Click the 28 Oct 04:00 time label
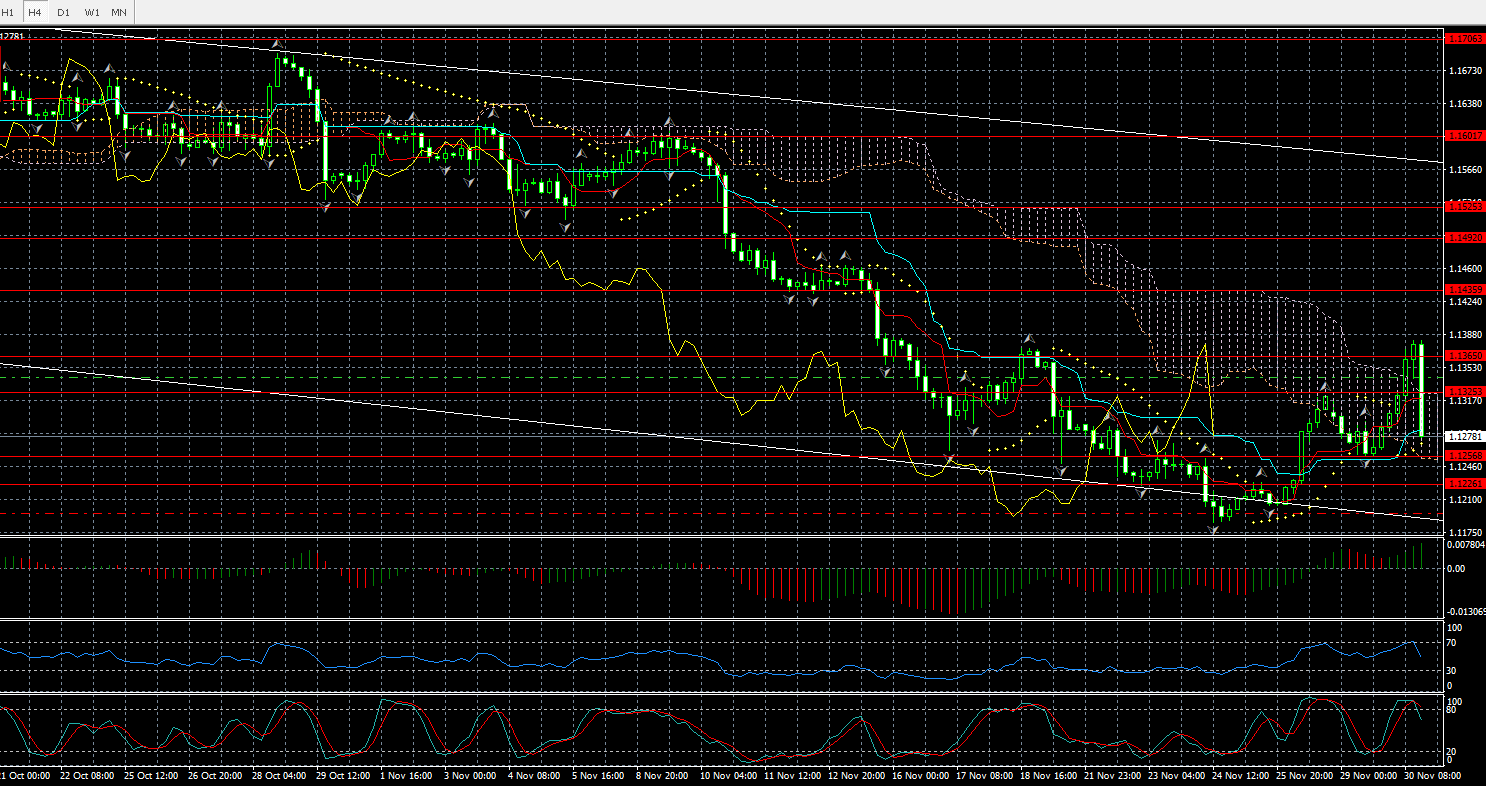This screenshot has height=786, width=1486. click(x=279, y=776)
